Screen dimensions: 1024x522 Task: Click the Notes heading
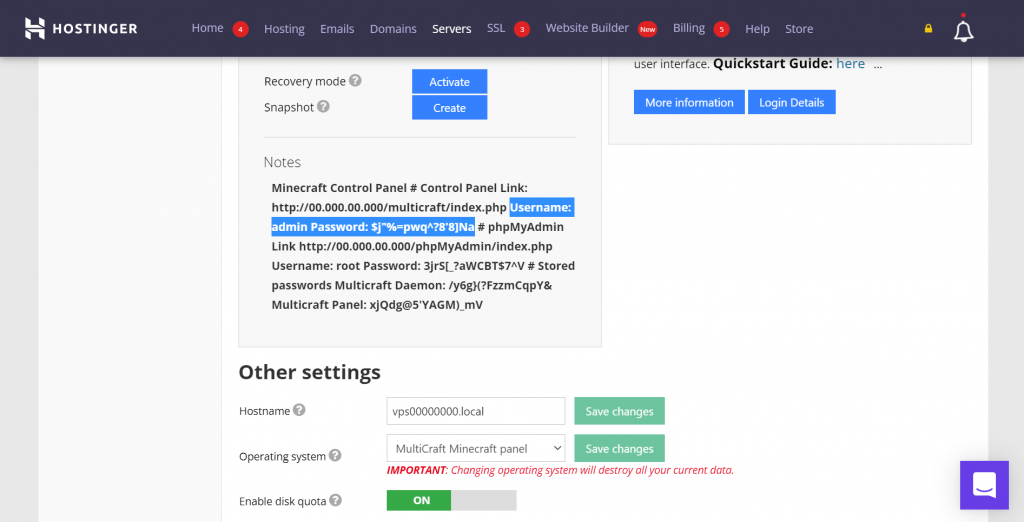click(282, 162)
